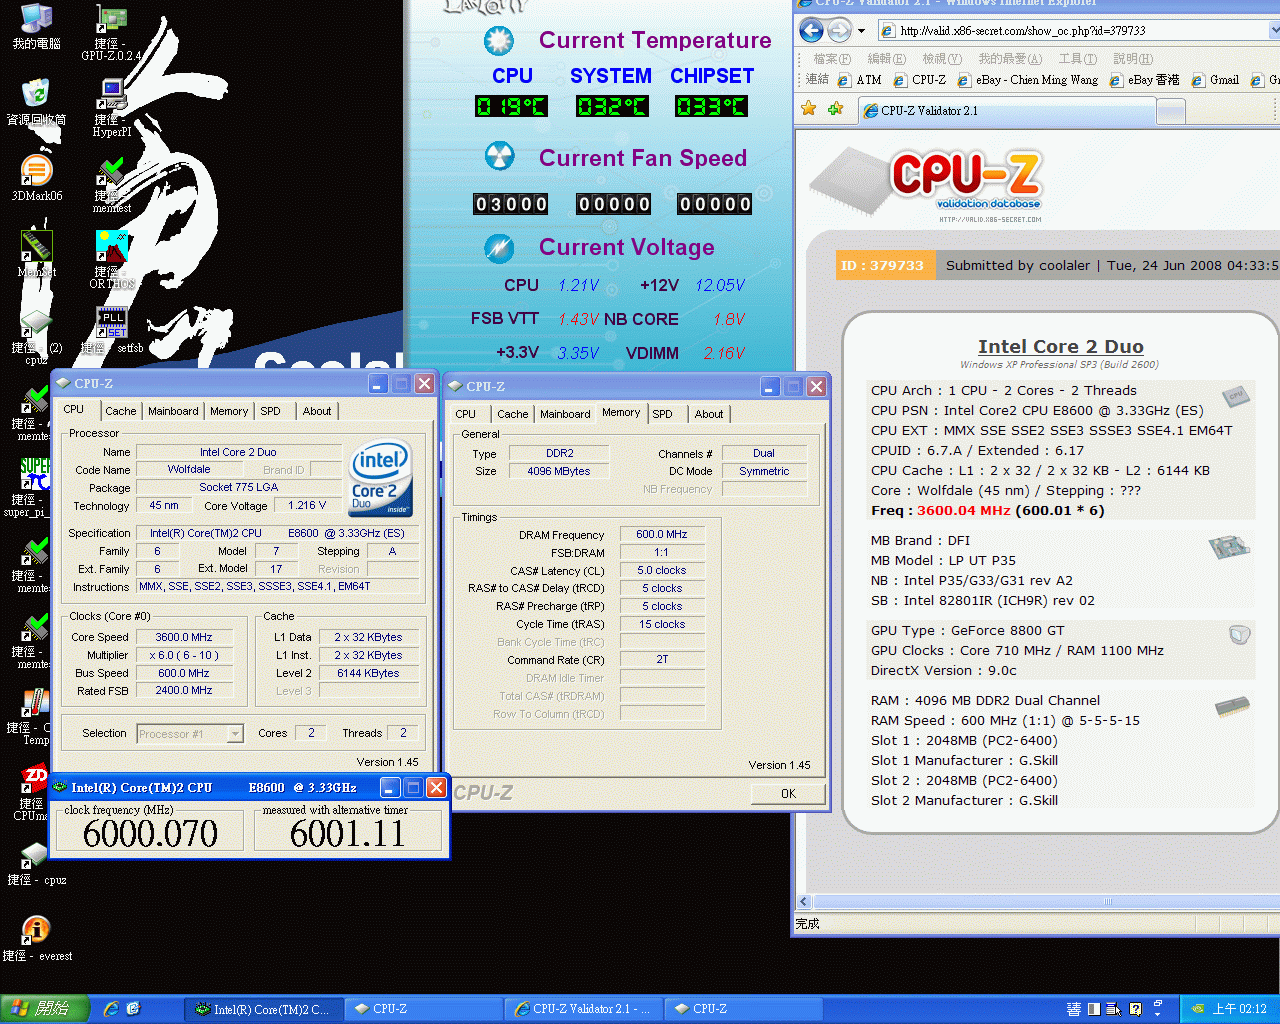Open the Gmail link in the Links bar
This screenshot has width=1280, height=1024.
click(x=1224, y=80)
